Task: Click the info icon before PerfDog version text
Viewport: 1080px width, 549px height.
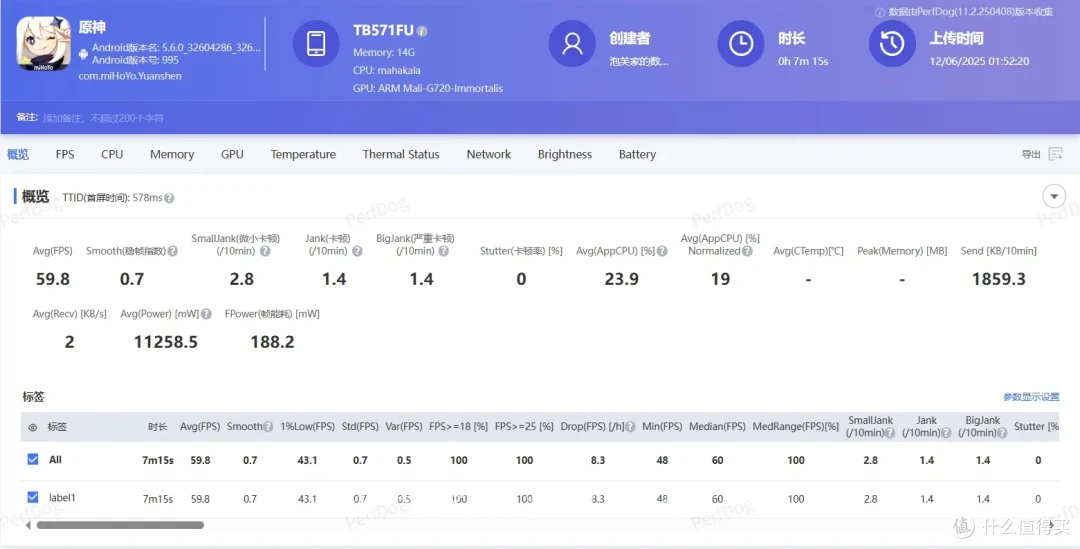Action: (880, 12)
